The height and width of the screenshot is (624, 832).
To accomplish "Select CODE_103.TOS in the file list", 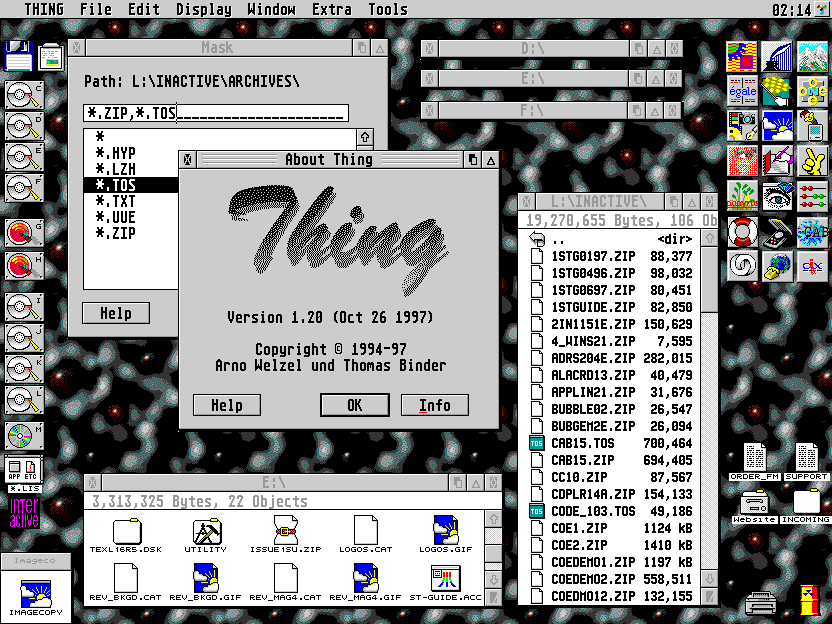I will 611,512.
